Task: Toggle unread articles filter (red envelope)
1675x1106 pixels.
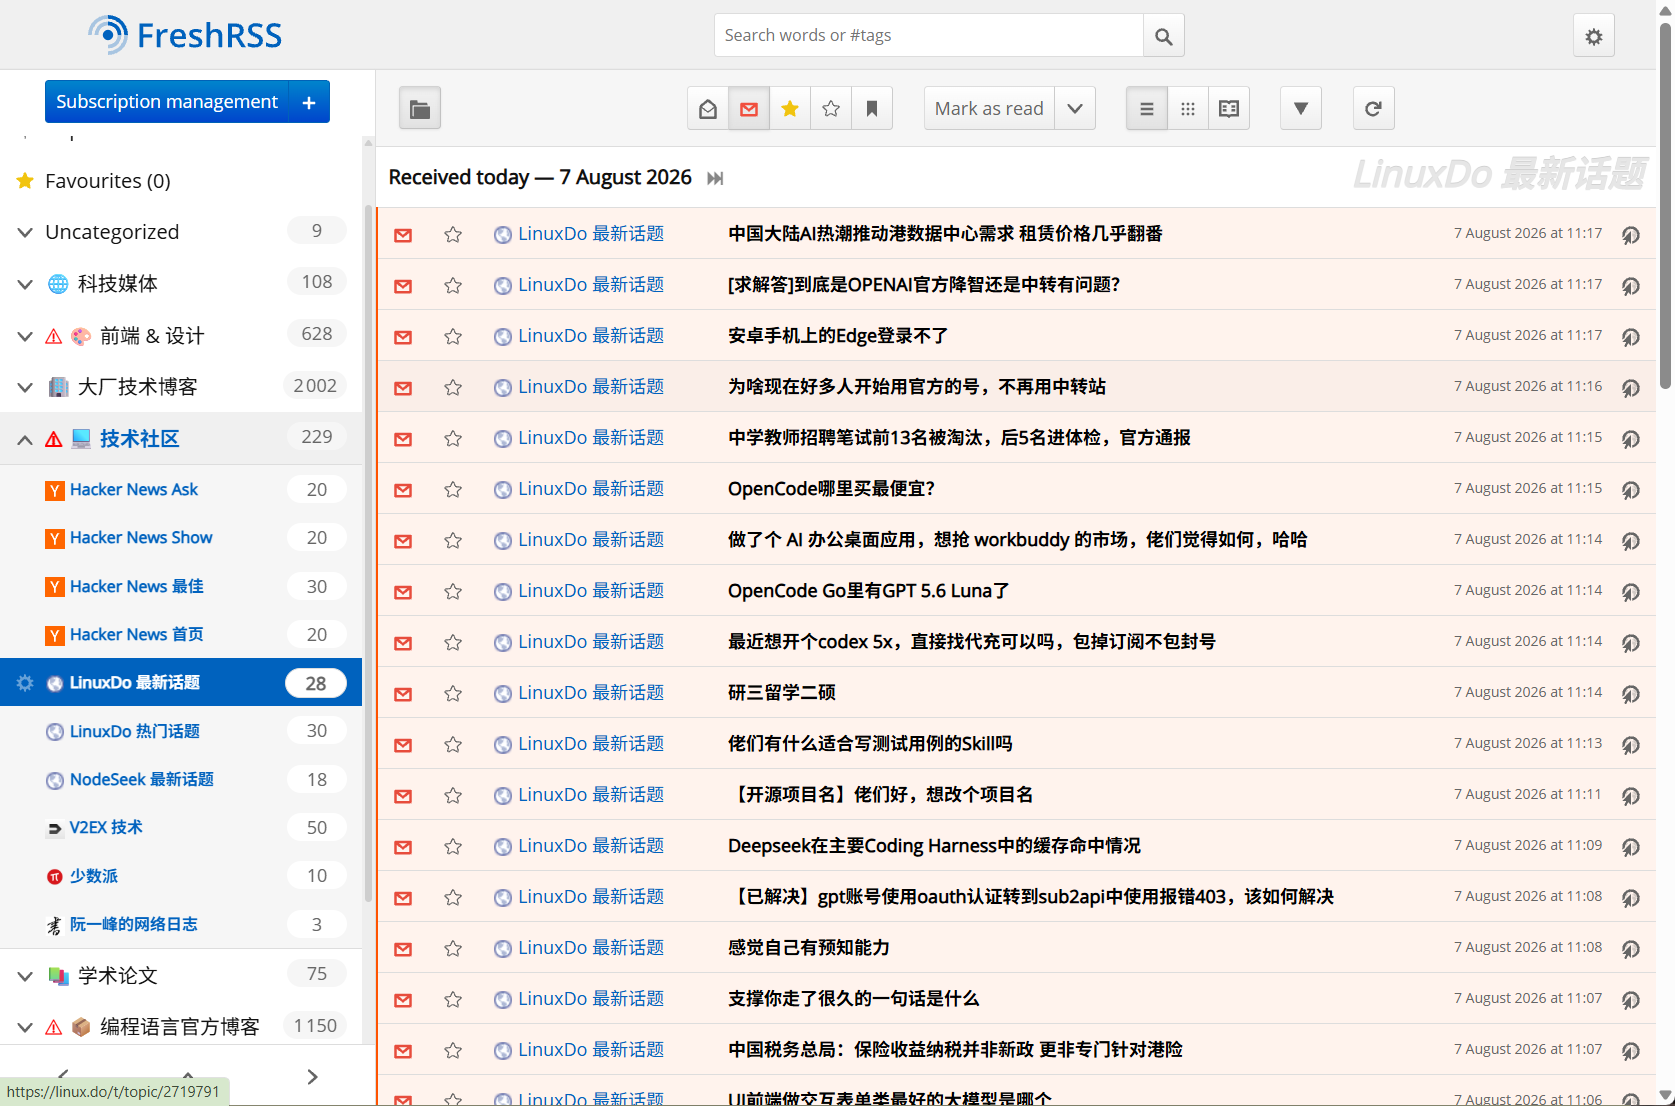Action: [749, 109]
